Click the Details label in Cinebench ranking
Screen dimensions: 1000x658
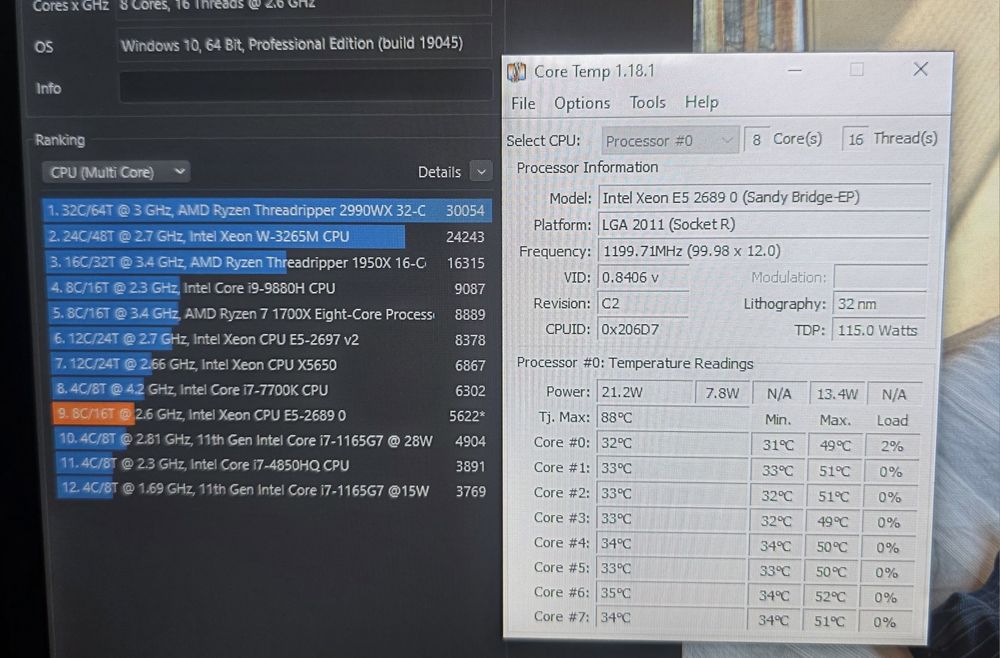[439, 172]
